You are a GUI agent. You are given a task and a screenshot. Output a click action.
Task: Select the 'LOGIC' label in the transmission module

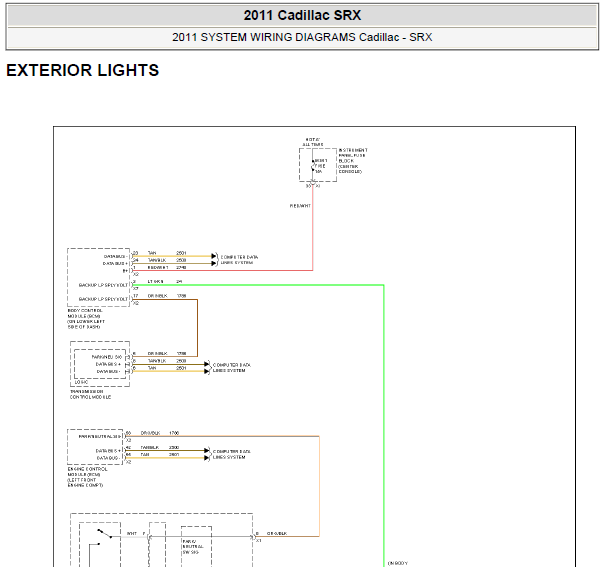point(81,382)
